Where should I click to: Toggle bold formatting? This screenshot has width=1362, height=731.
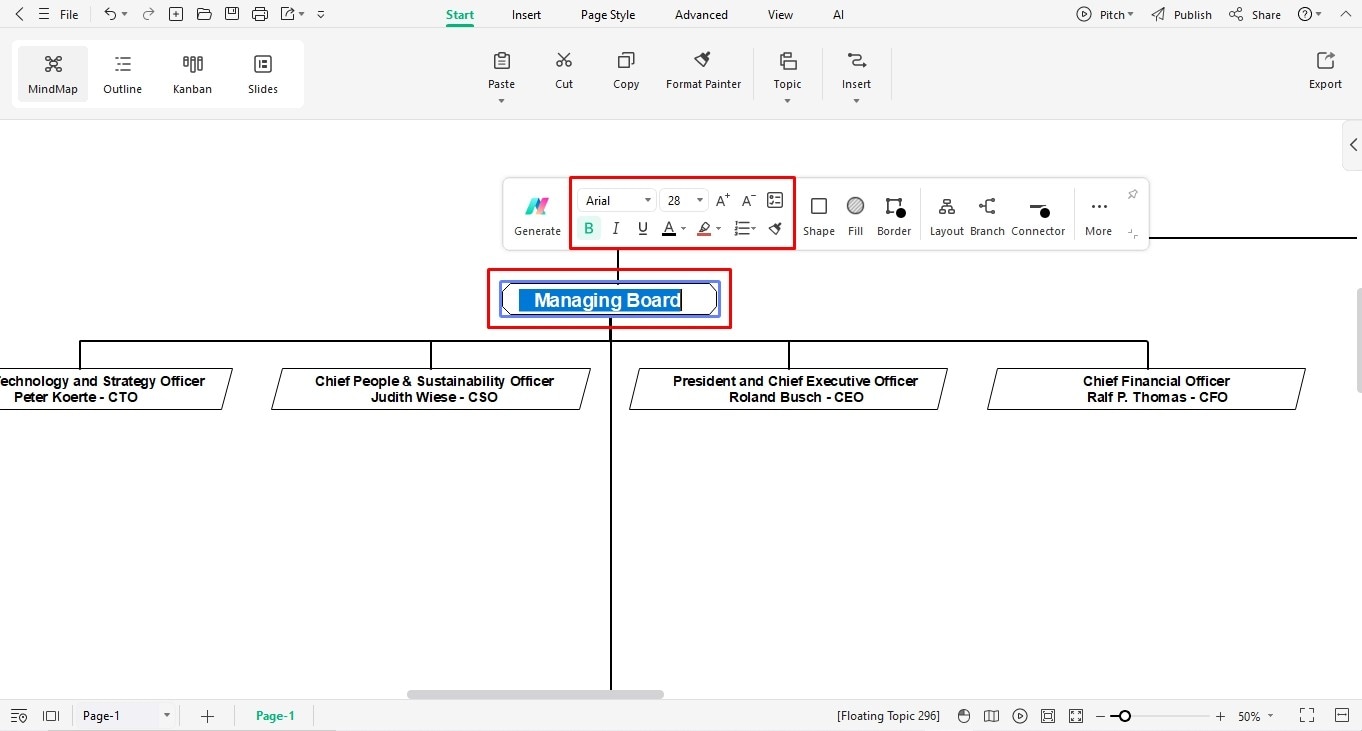[x=589, y=228]
